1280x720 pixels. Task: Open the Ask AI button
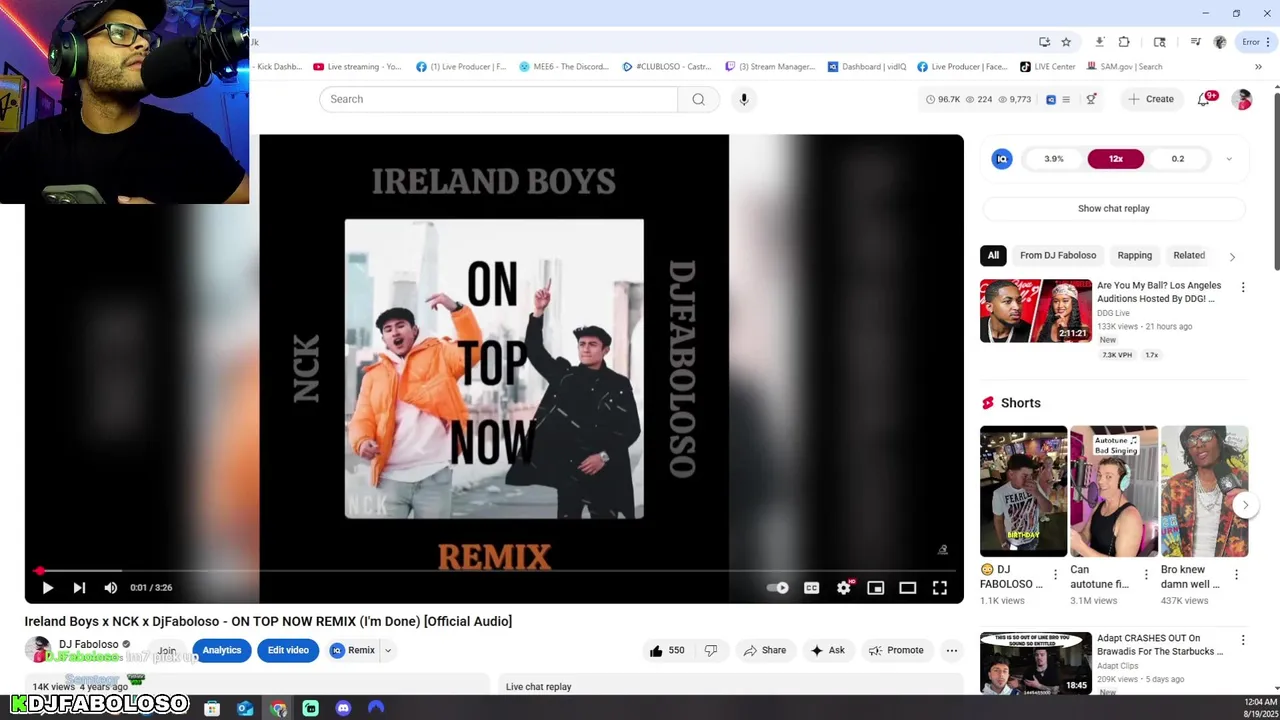828,650
